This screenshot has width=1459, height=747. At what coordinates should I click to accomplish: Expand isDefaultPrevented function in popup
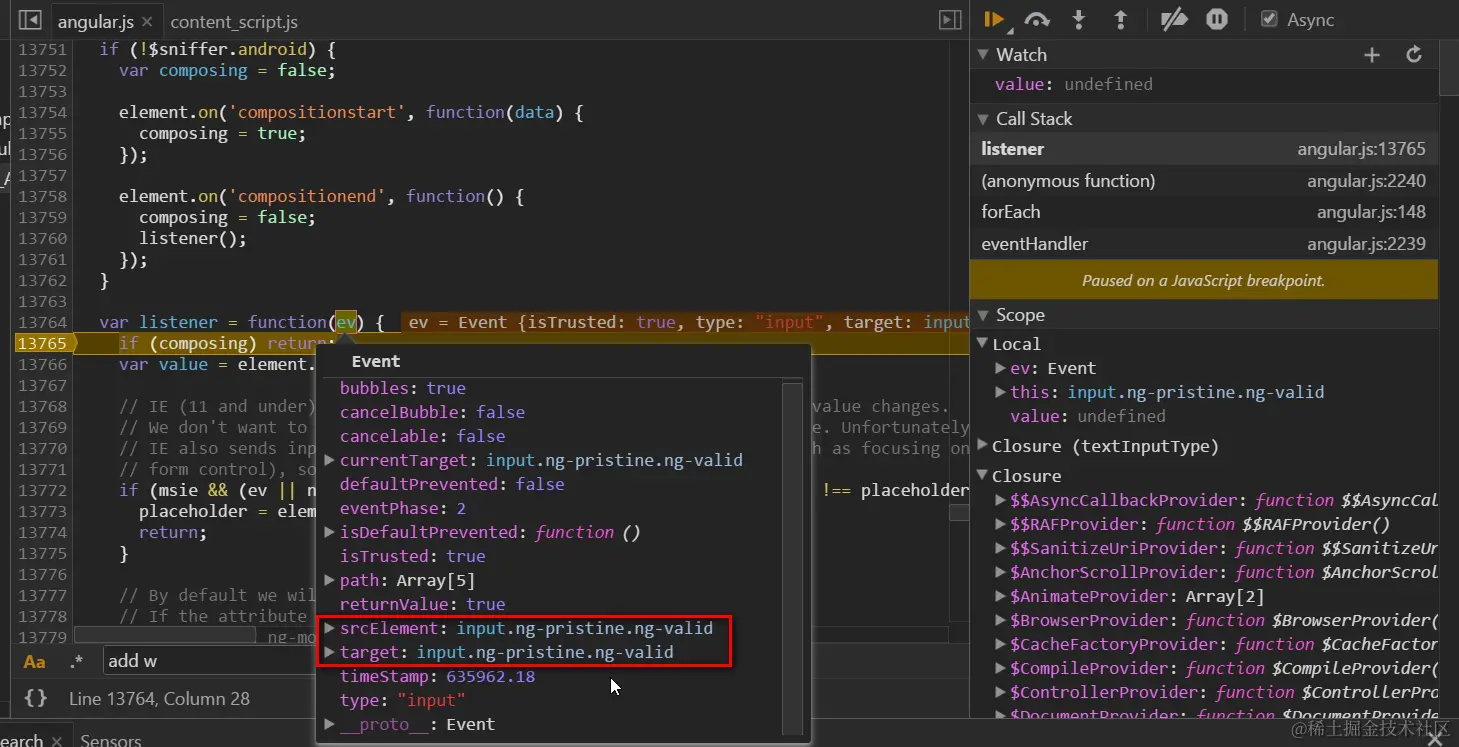click(x=330, y=532)
